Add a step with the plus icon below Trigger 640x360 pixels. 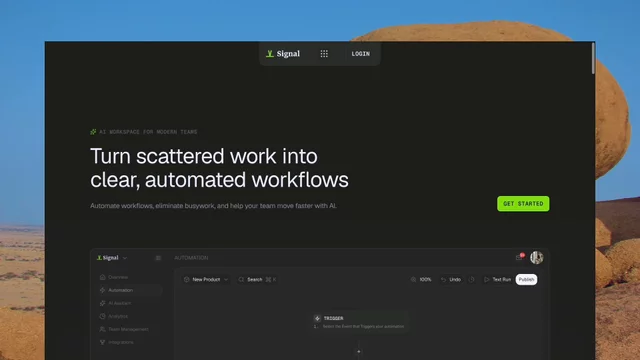click(x=359, y=351)
